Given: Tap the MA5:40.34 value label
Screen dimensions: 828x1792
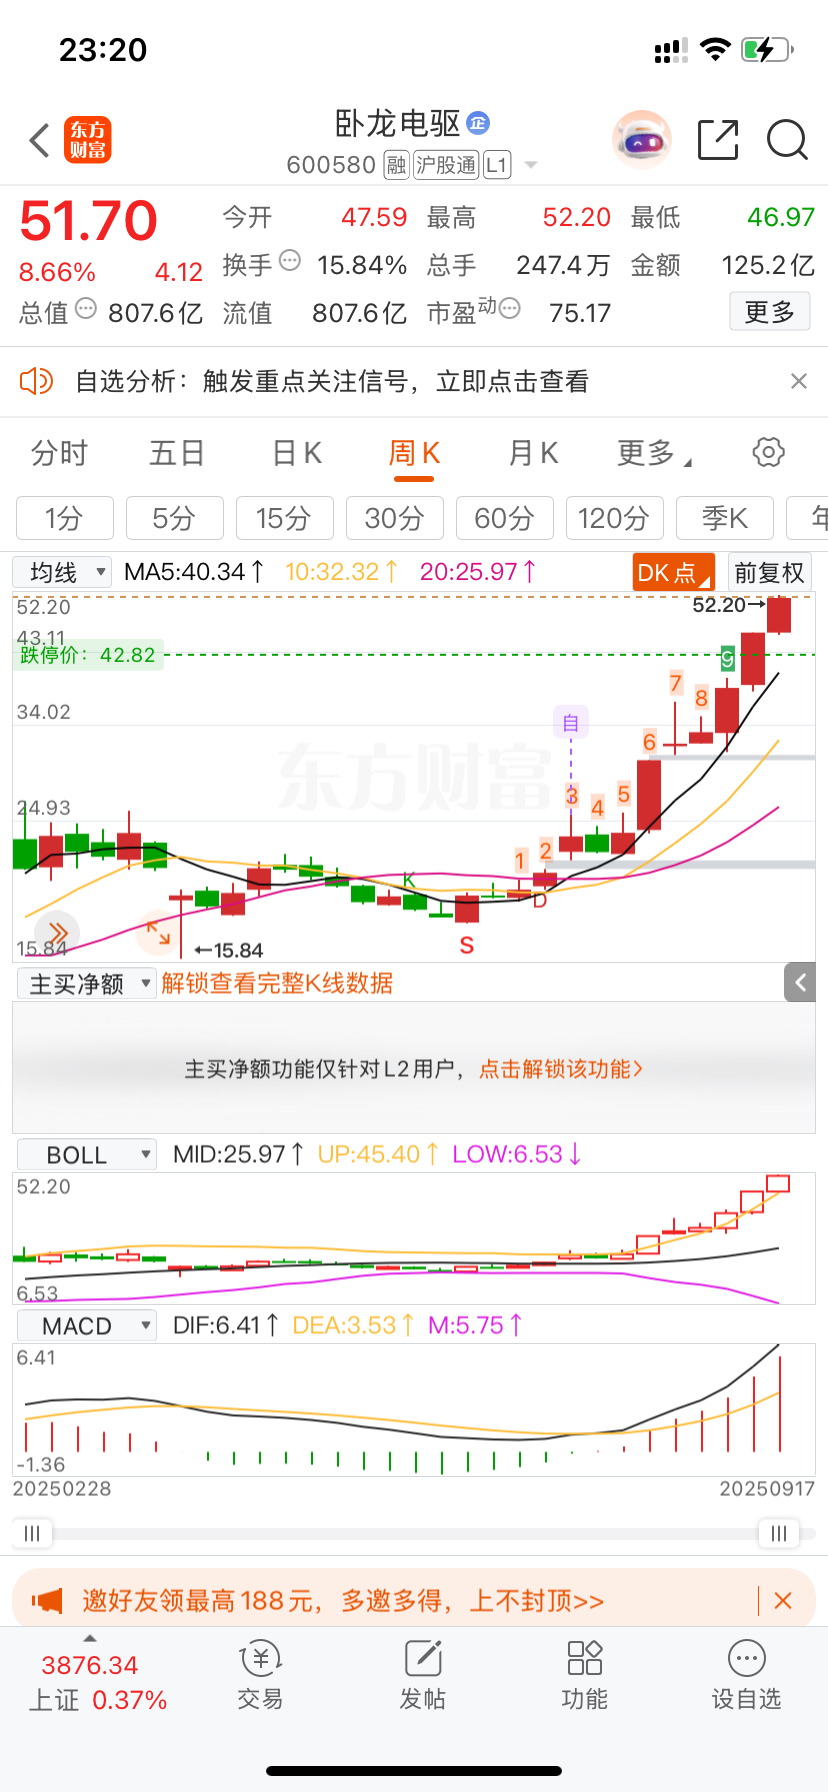Looking at the screenshot, I should point(194,572).
